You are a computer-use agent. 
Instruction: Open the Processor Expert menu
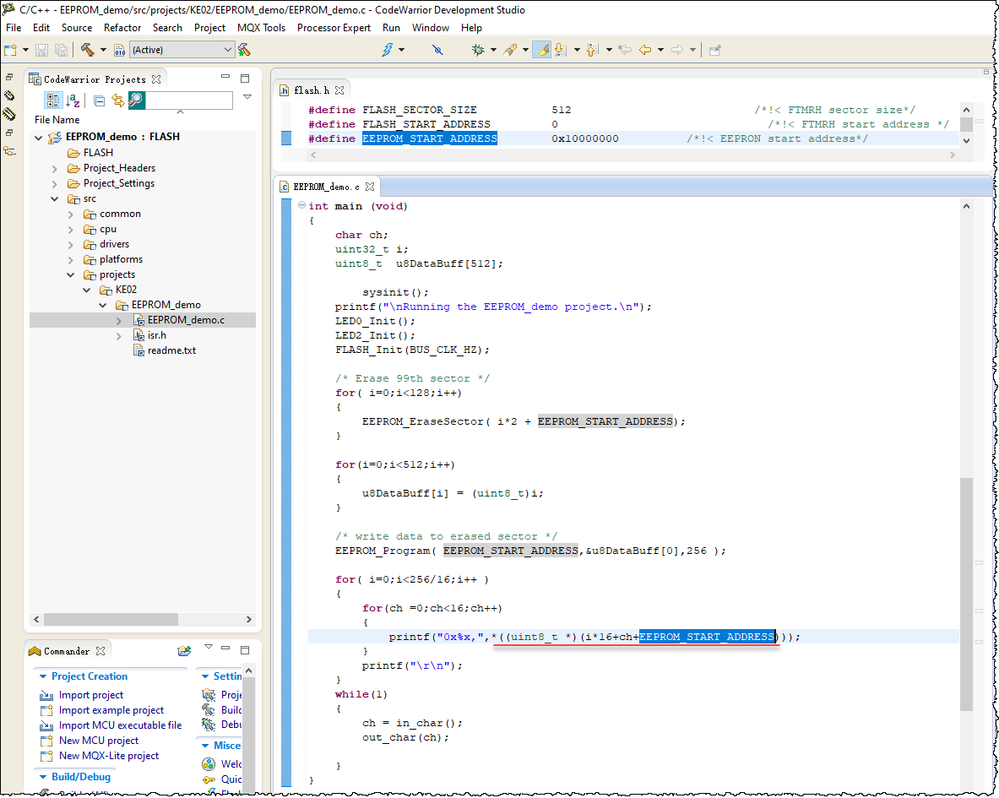point(333,28)
